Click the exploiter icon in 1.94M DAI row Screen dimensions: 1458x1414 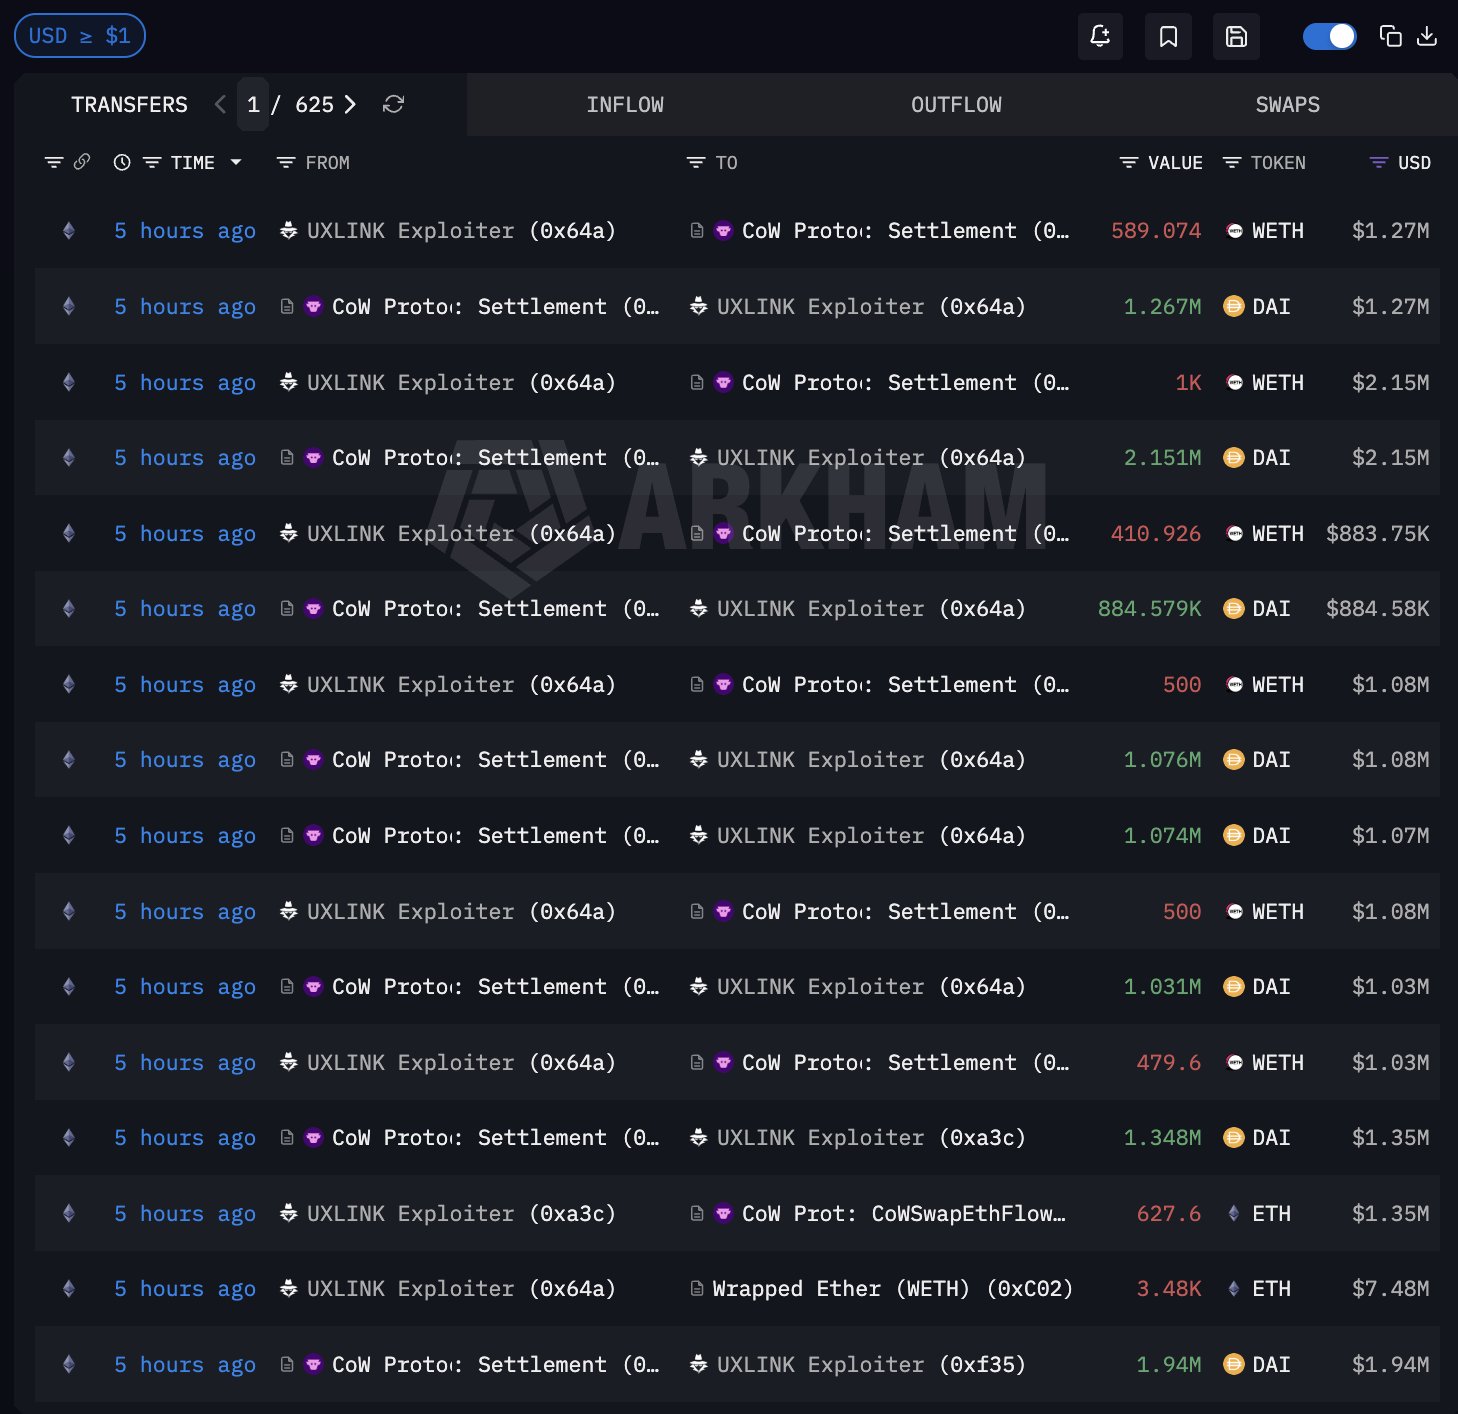699,1364
